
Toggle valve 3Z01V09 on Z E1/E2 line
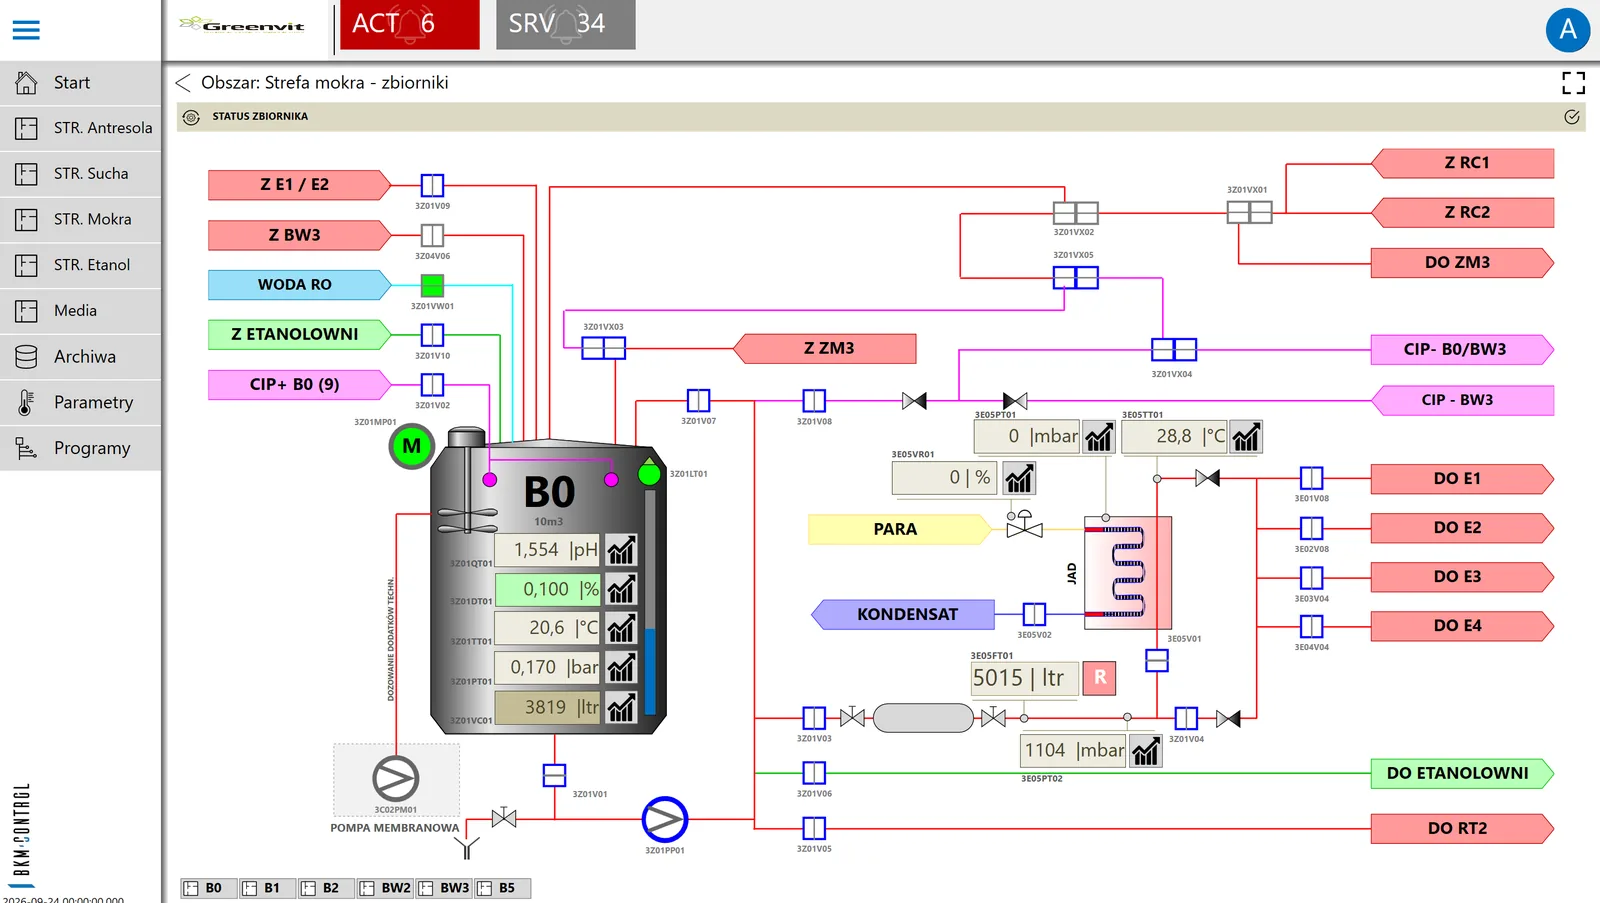tap(432, 185)
